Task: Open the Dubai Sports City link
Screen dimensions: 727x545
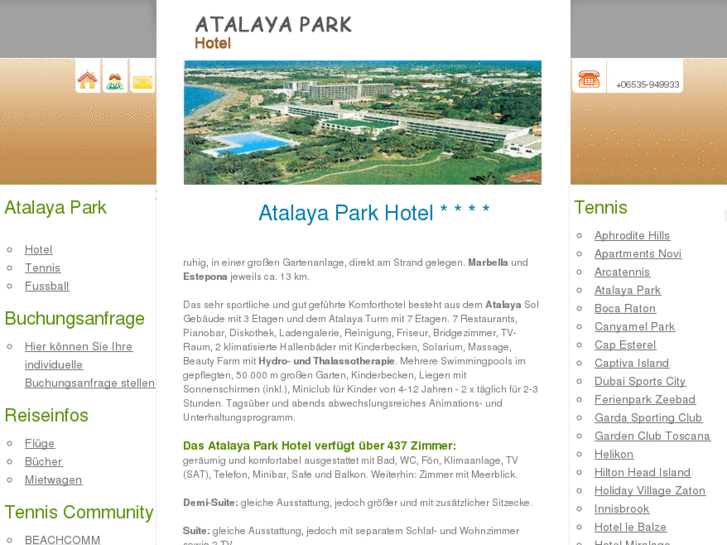Action: point(640,381)
